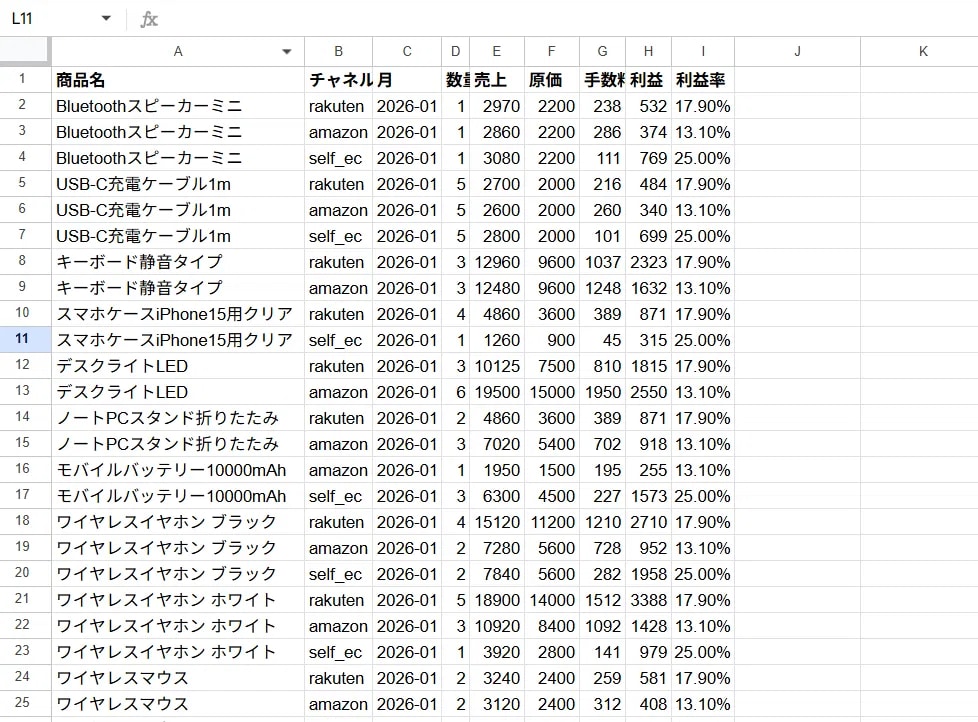Click cost value 900 in row 11
This screenshot has height=722, width=978.
[x=551, y=340]
